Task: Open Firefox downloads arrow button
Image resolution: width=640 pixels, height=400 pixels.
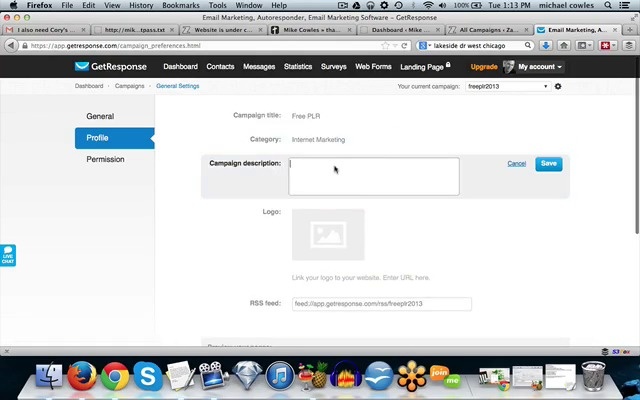Action: pyautogui.click(x=546, y=46)
